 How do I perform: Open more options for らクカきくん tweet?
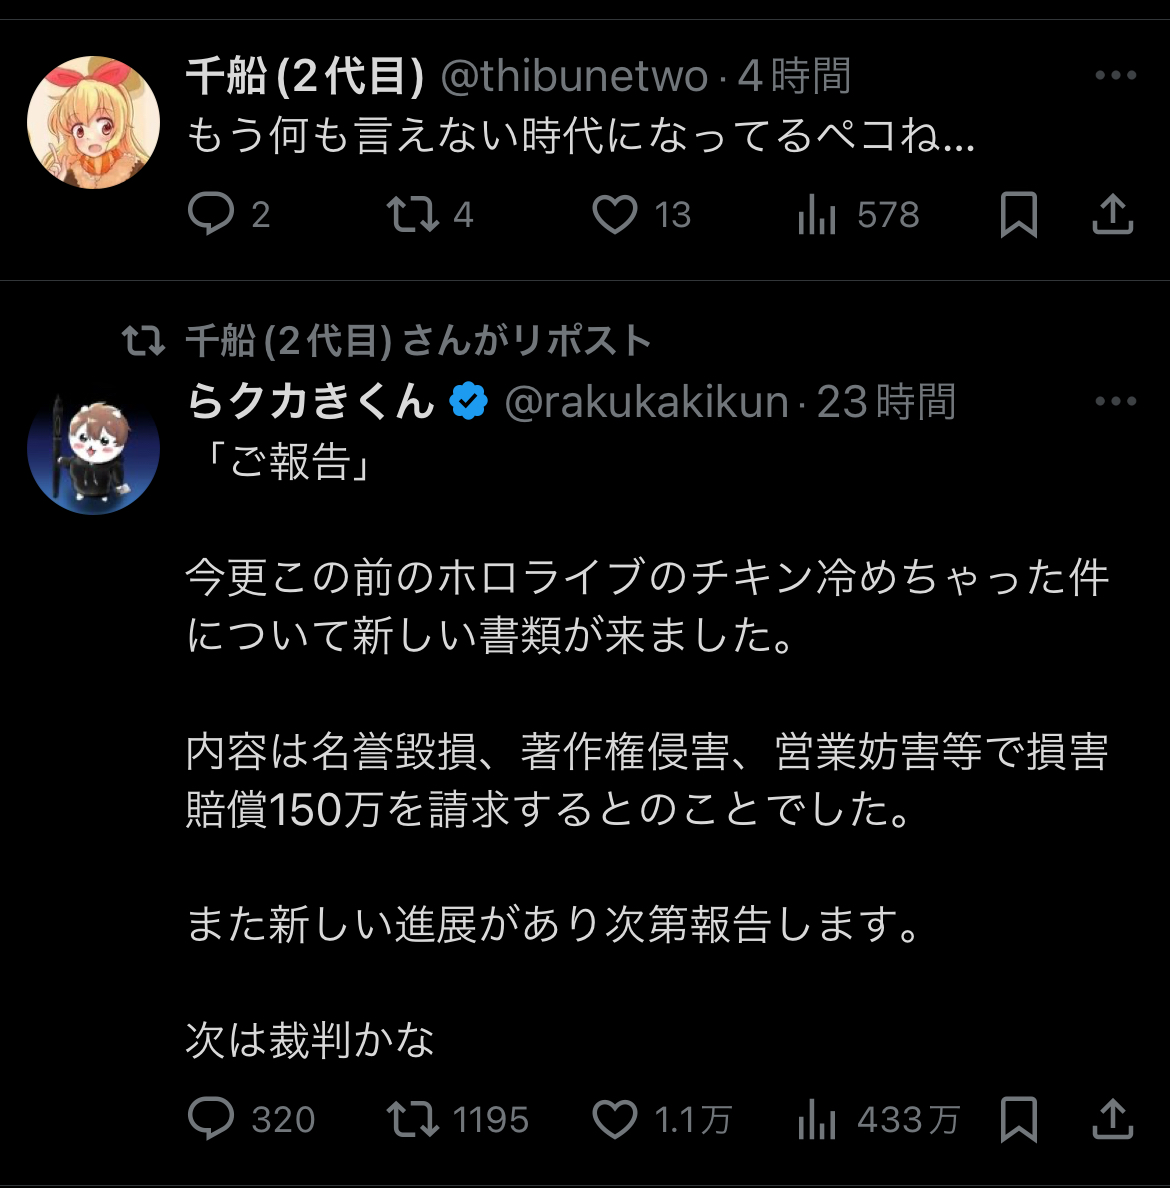[x=1115, y=402]
